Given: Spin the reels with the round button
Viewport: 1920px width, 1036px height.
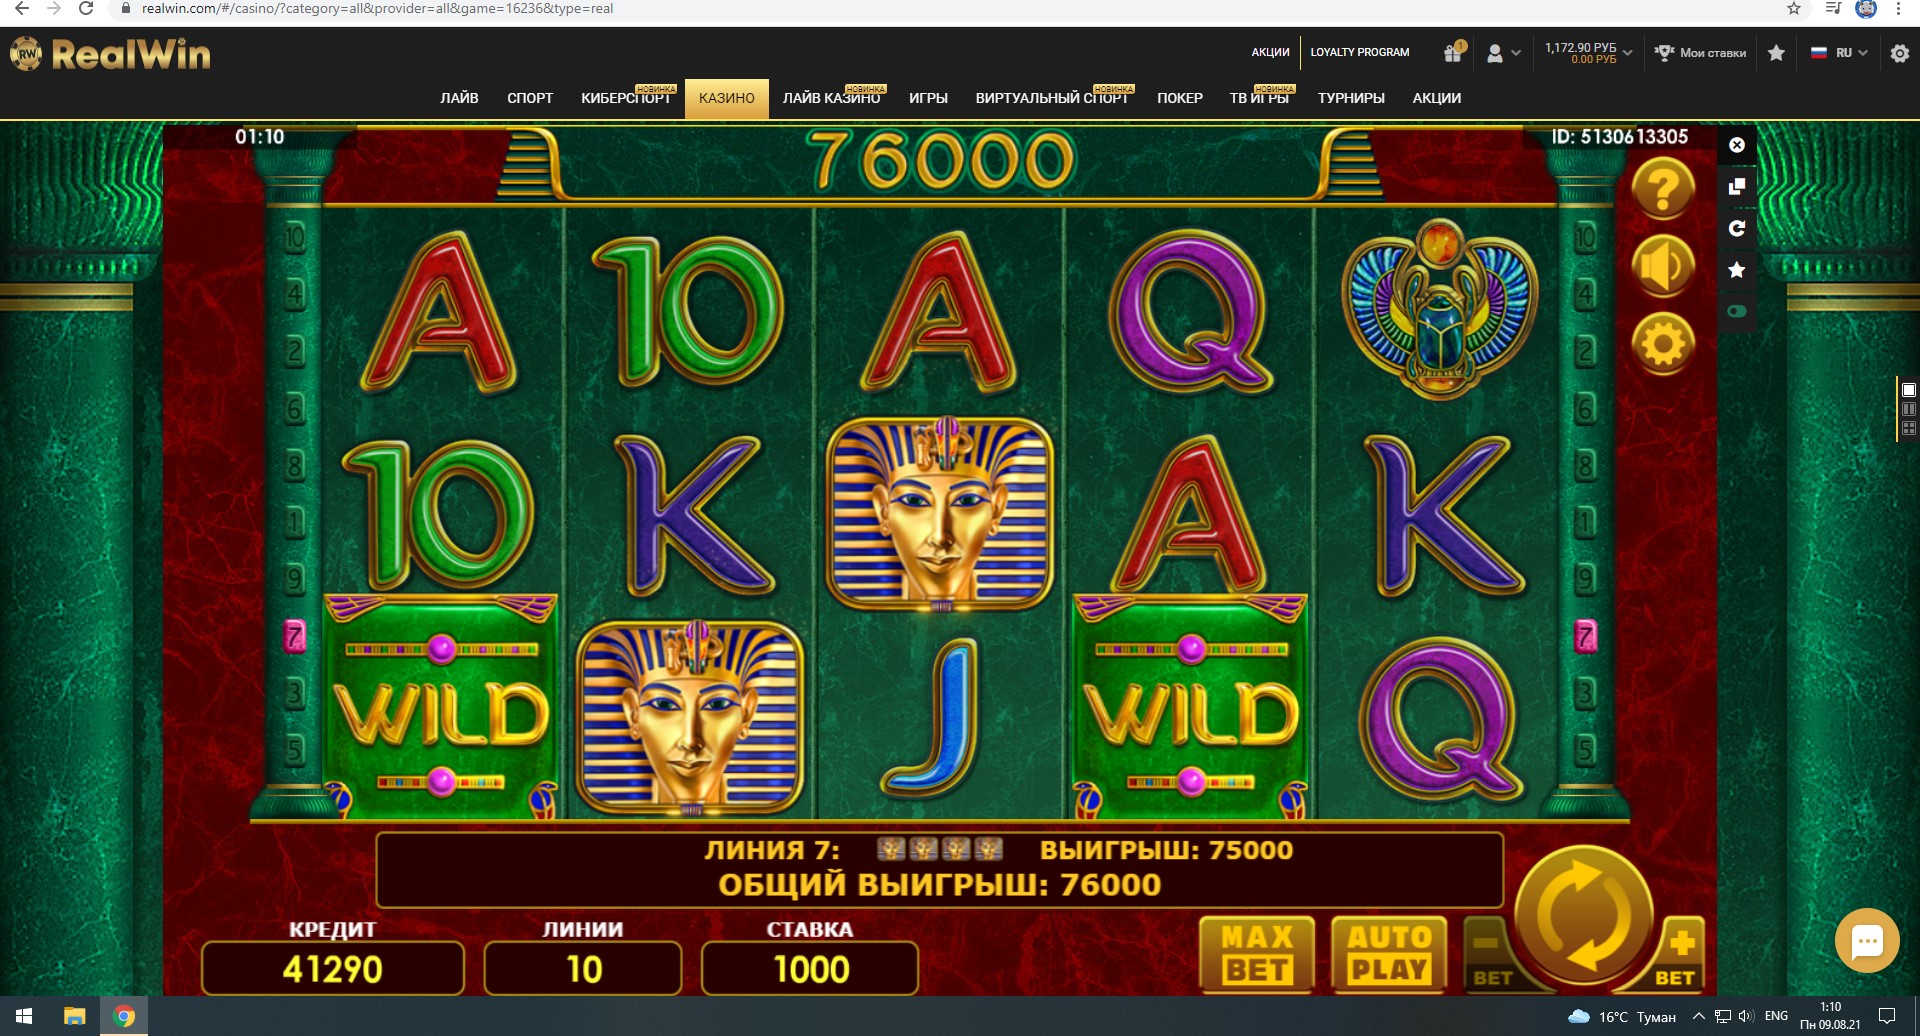Looking at the screenshot, I should point(1583,915).
